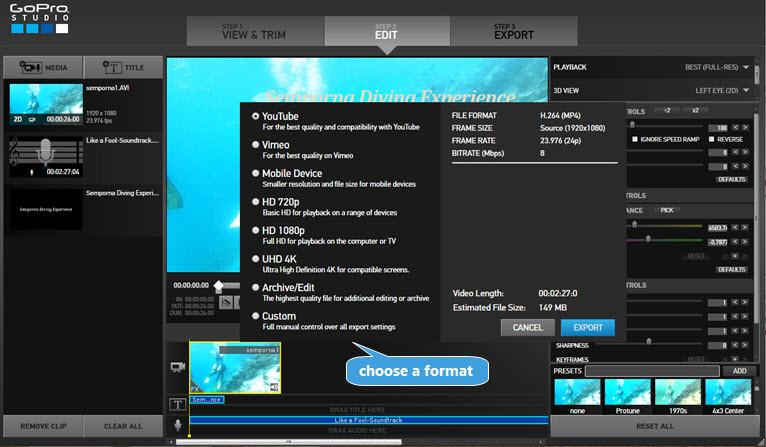This screenshot has width=766, height=447.
Task: Decrease tint value with left arrow
Action: [x=735, y=242]
